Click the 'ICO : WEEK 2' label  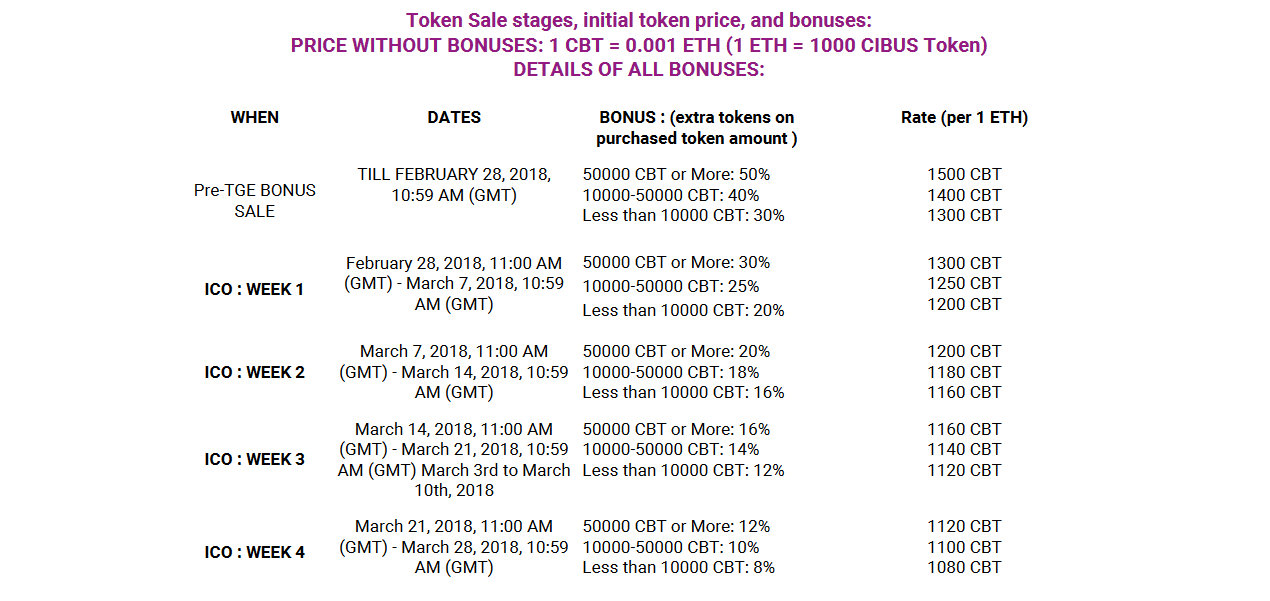point(255,372)
